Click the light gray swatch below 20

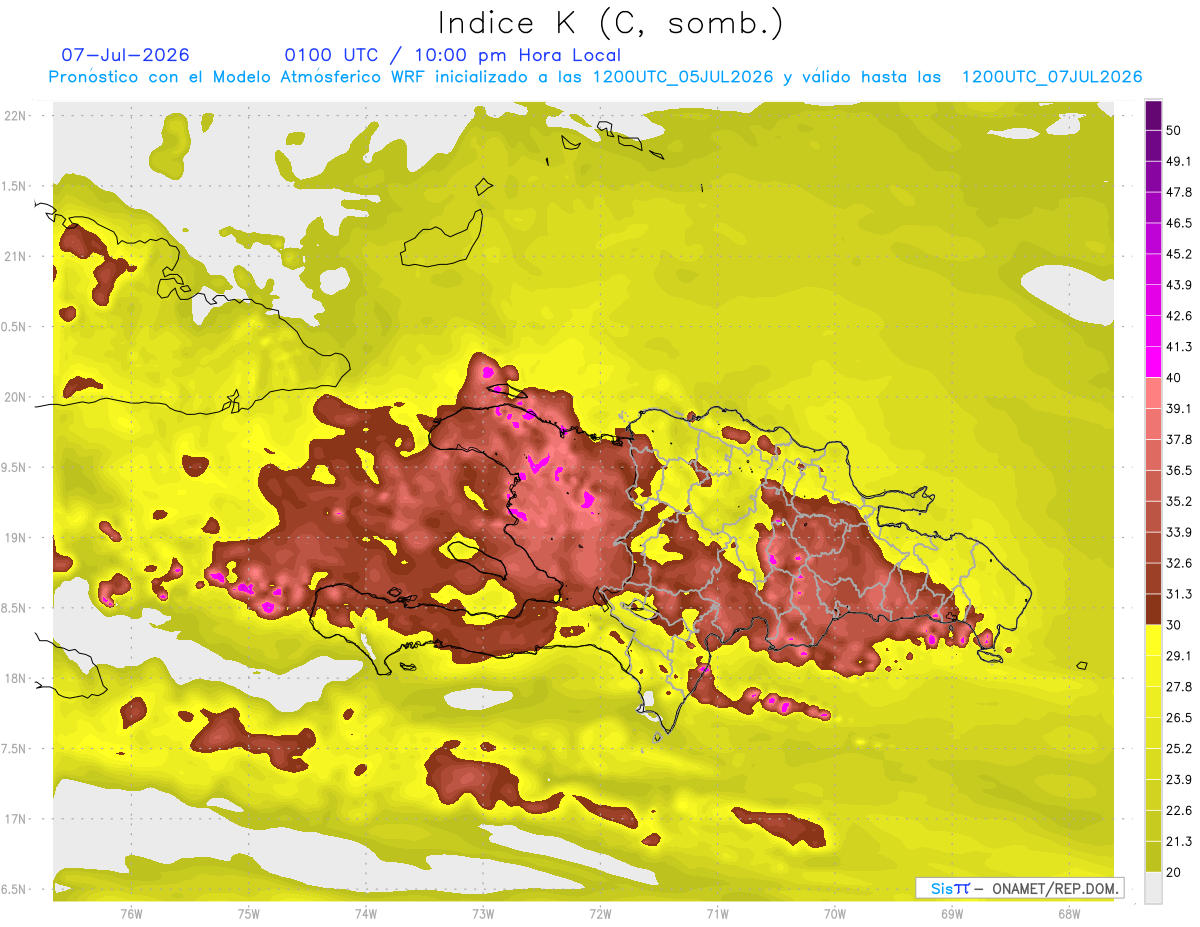(x=1153, y=888)
